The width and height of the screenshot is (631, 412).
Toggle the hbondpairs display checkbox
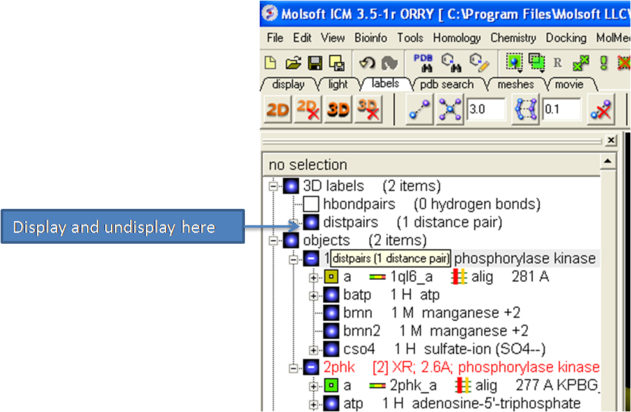[x=311, y=204]
